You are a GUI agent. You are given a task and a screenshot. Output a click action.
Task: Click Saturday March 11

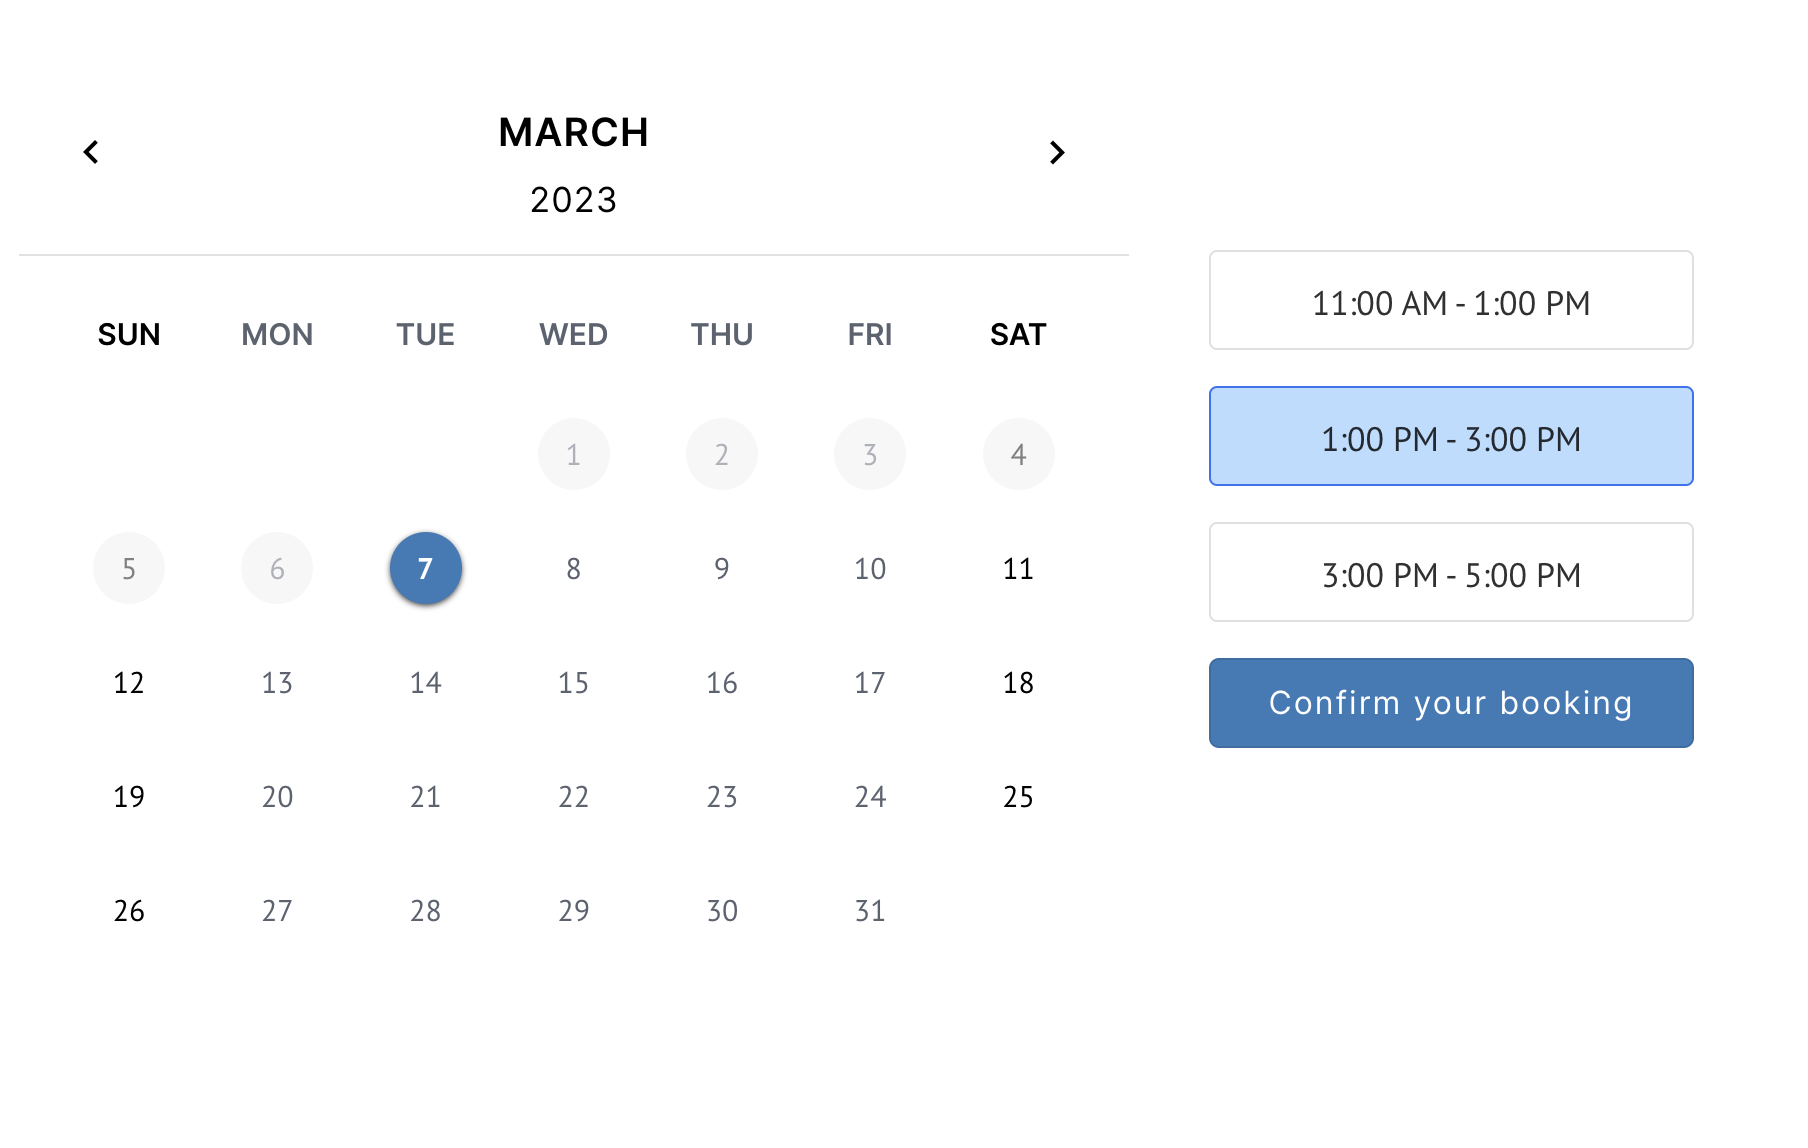pos(1018,569)
